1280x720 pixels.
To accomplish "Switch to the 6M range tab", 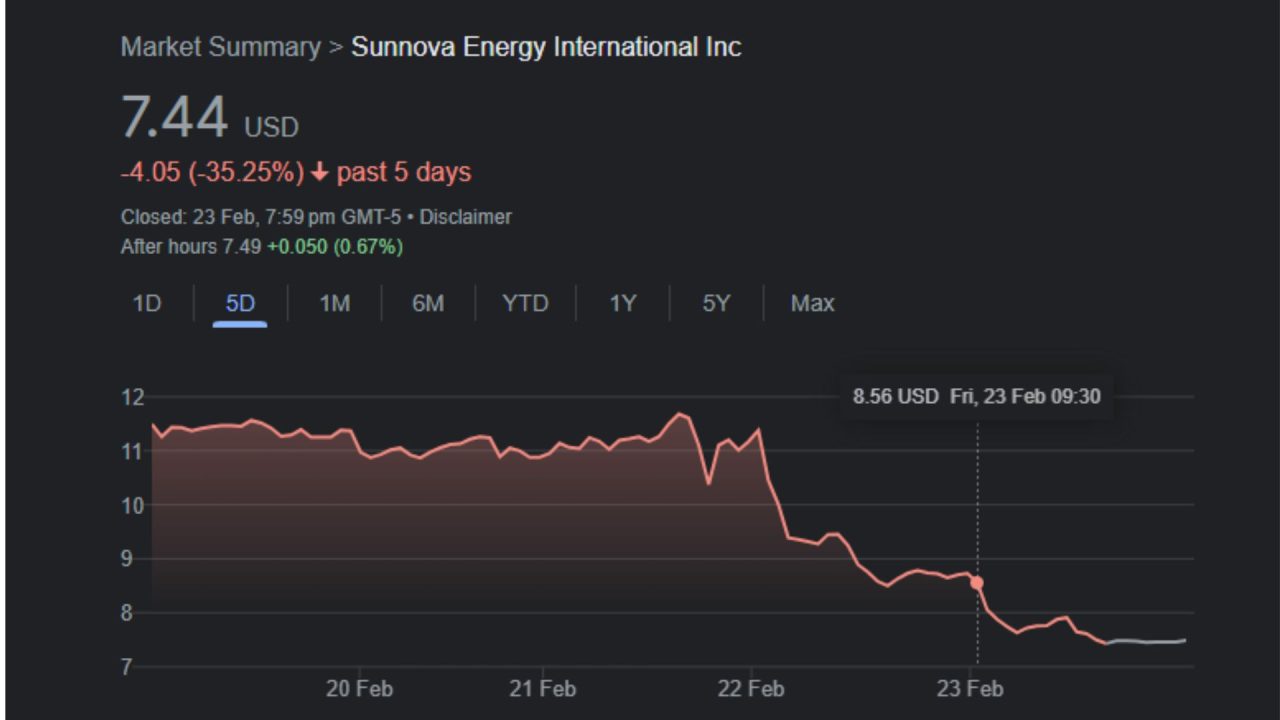I will [428, 303].
